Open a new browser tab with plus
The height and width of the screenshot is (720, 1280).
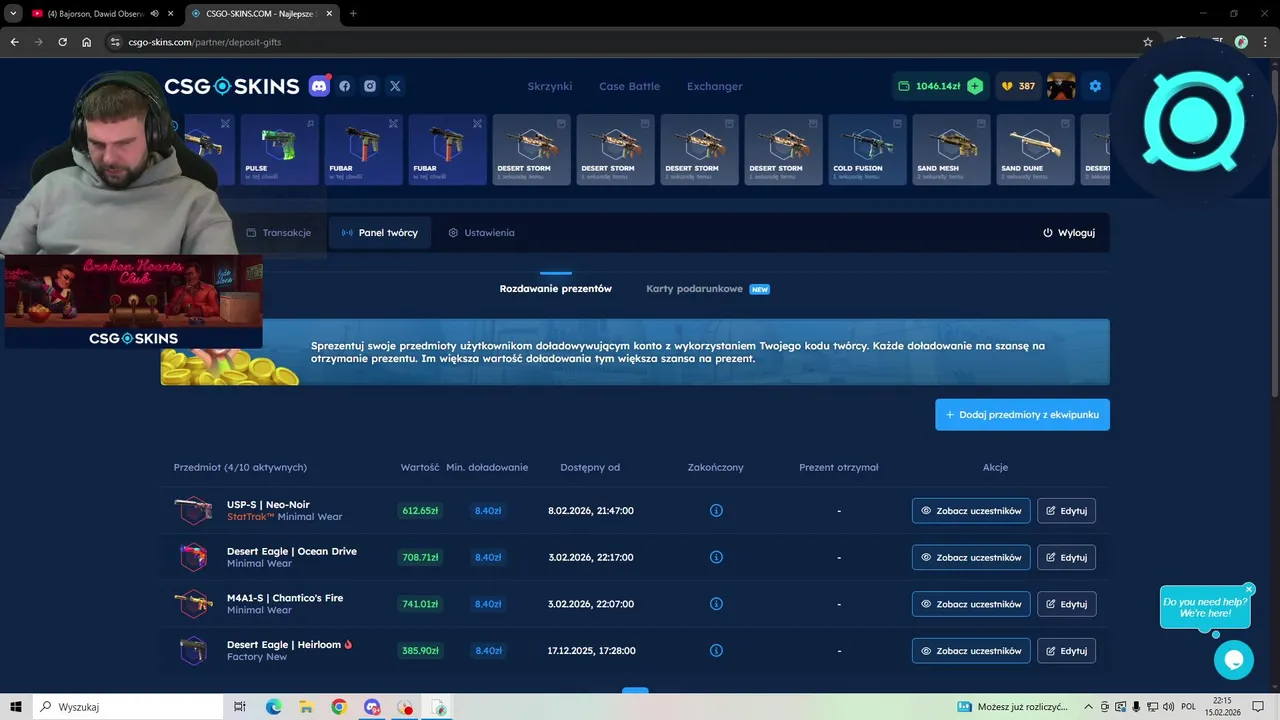353,13
